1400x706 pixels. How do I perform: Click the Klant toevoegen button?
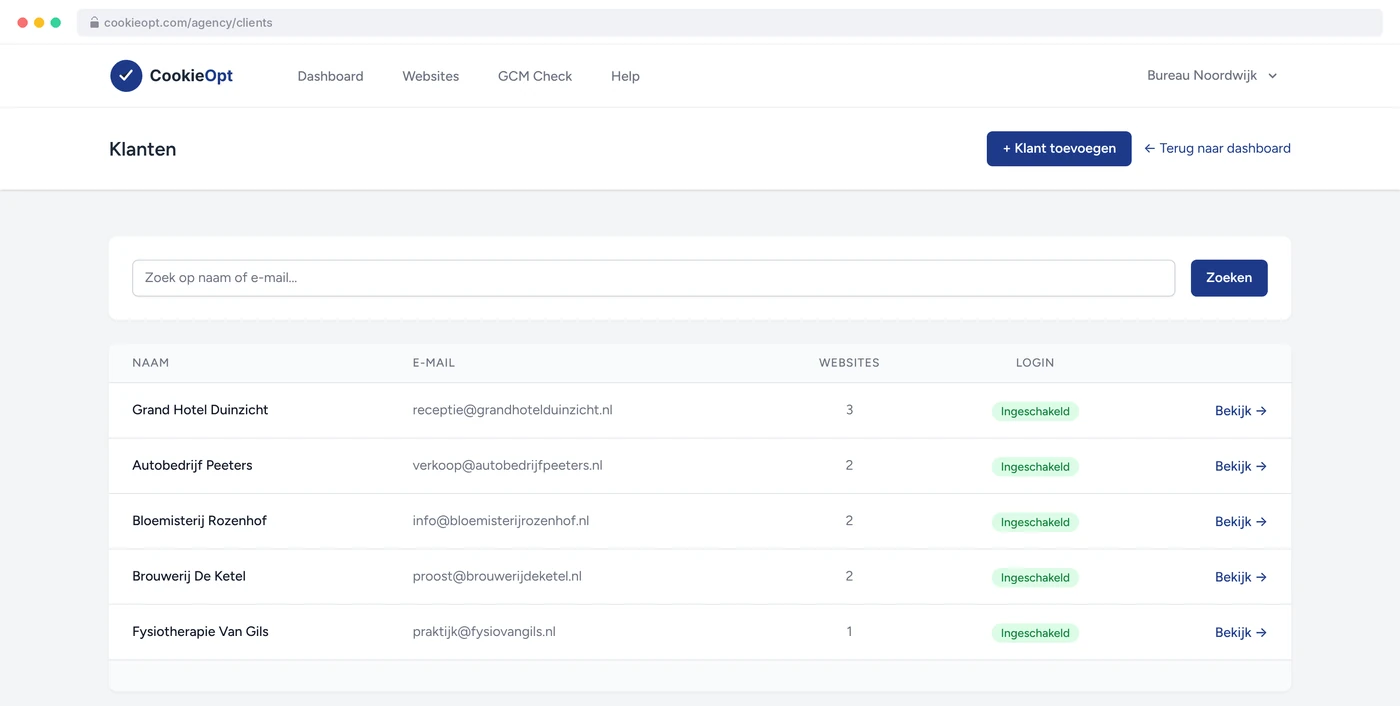(x=1059, y=149)
